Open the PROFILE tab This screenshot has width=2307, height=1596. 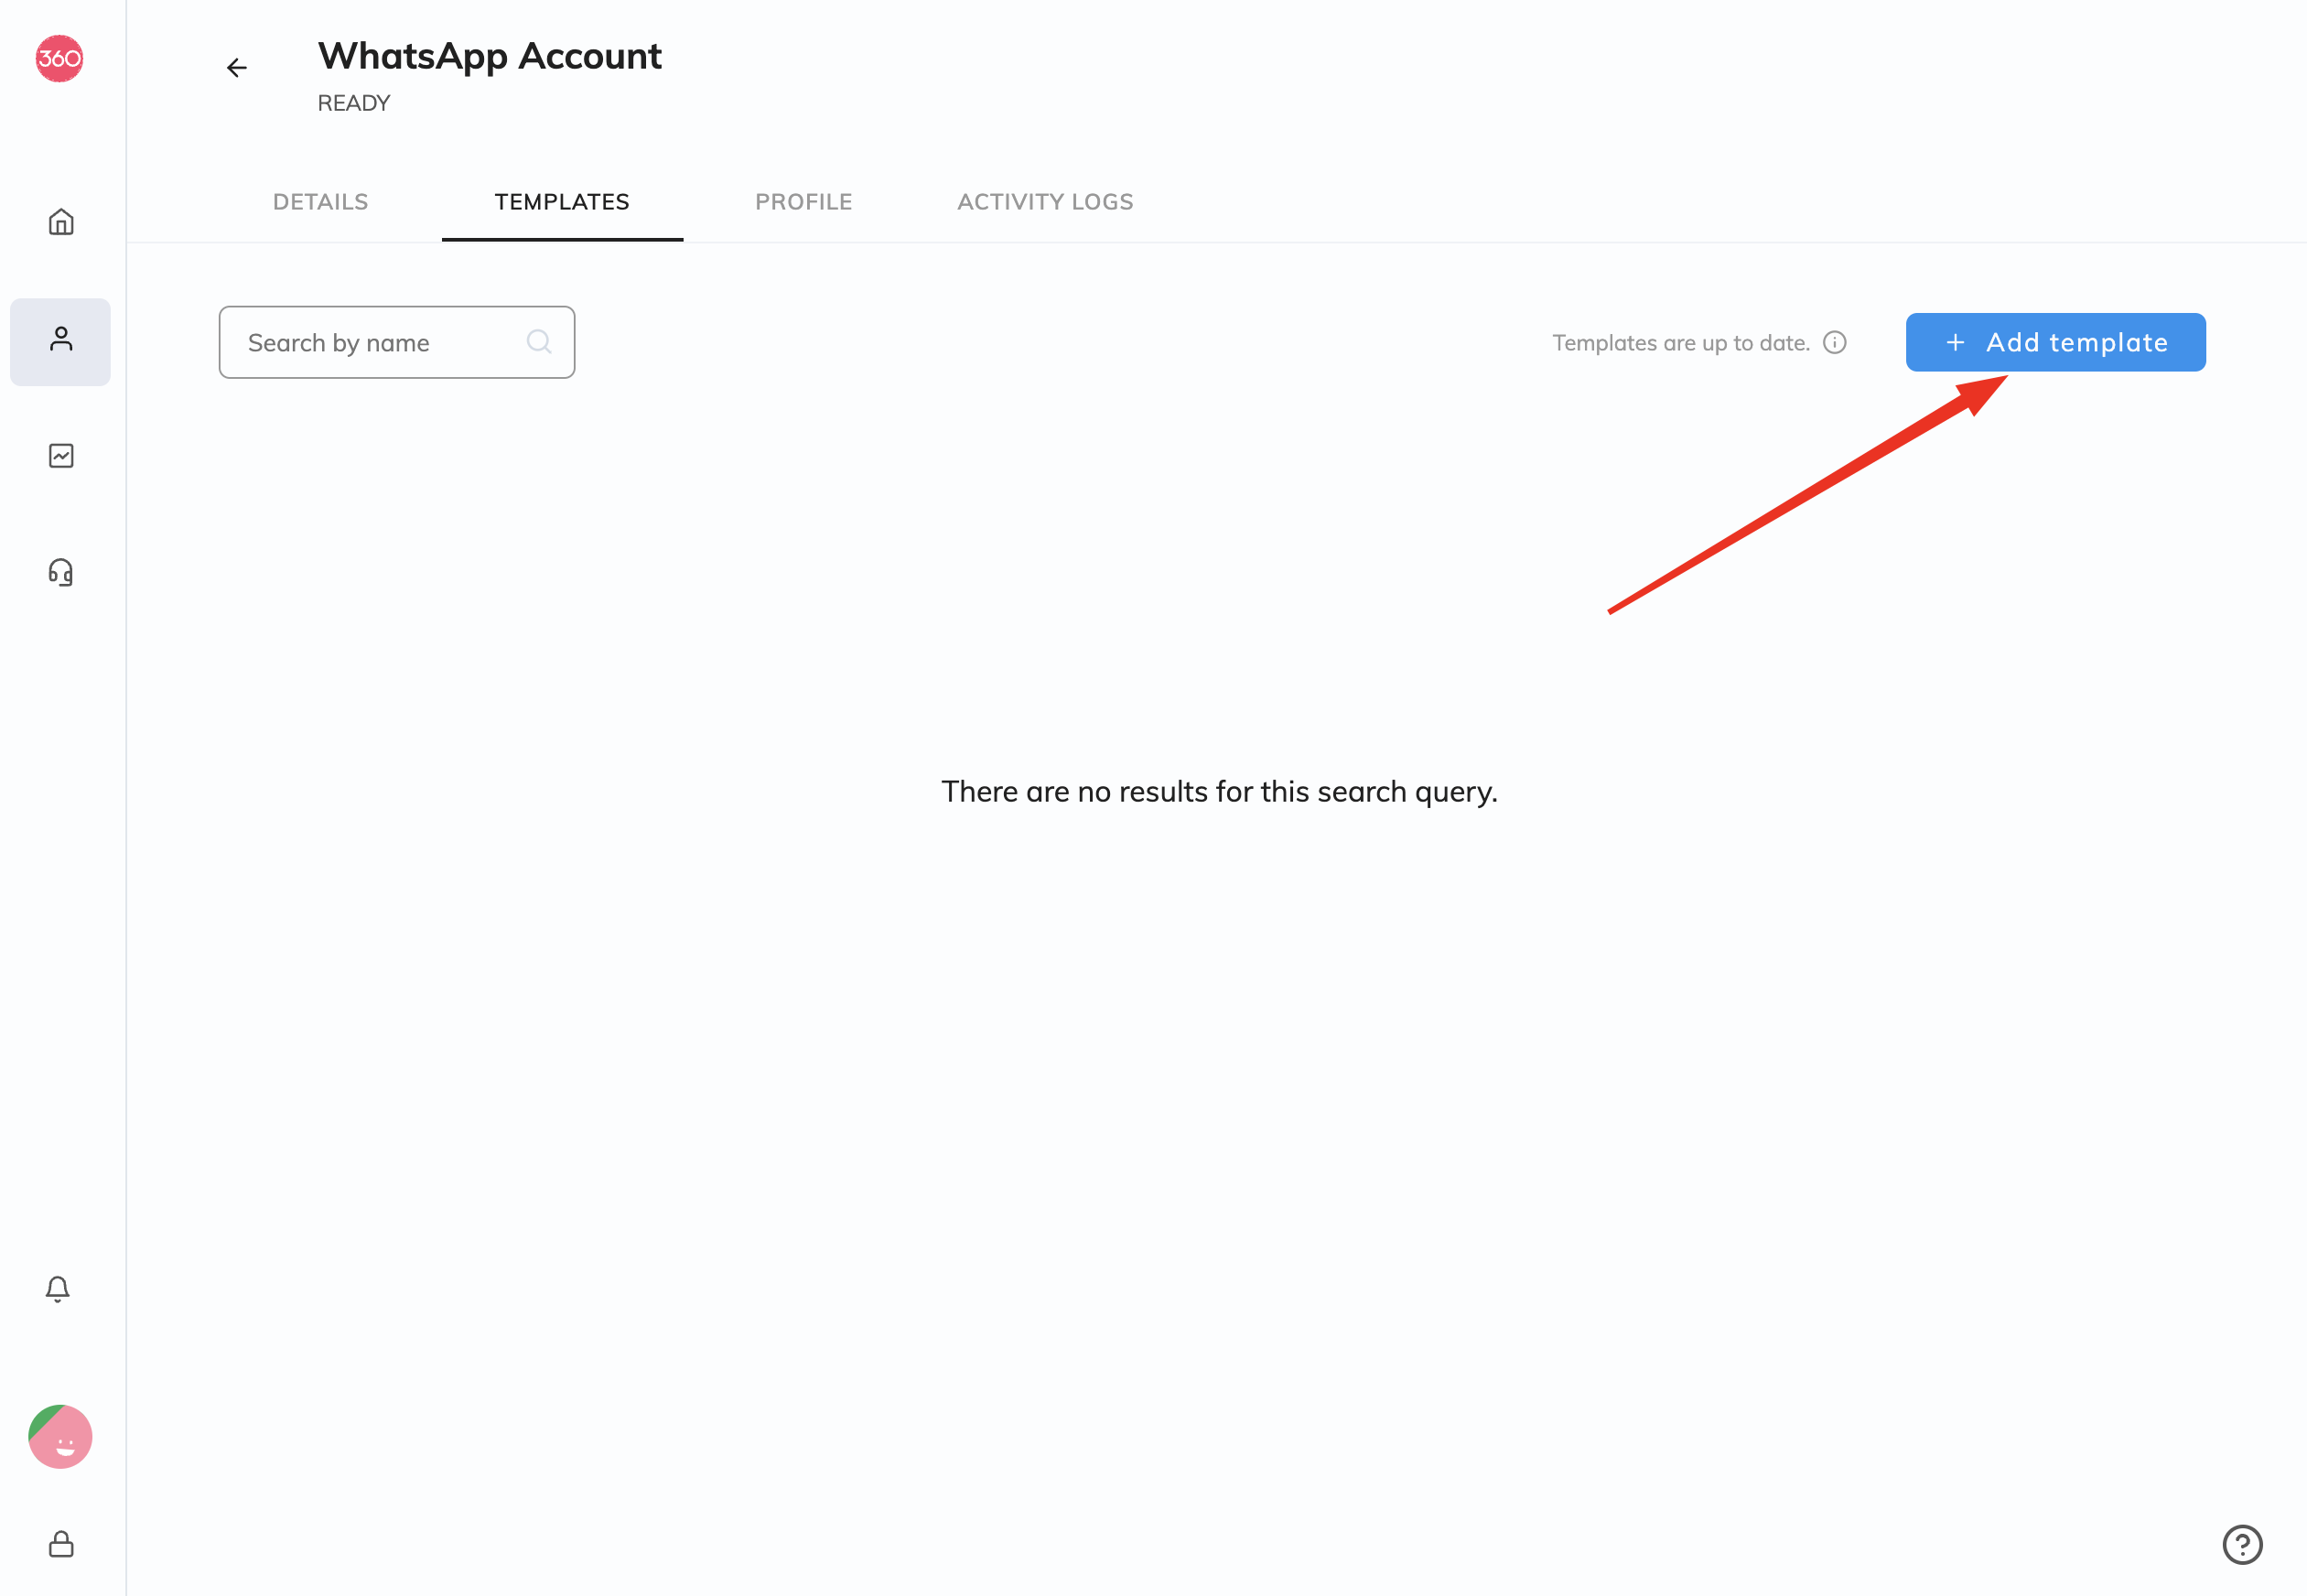pyautogui.click(x=804, y=202)
